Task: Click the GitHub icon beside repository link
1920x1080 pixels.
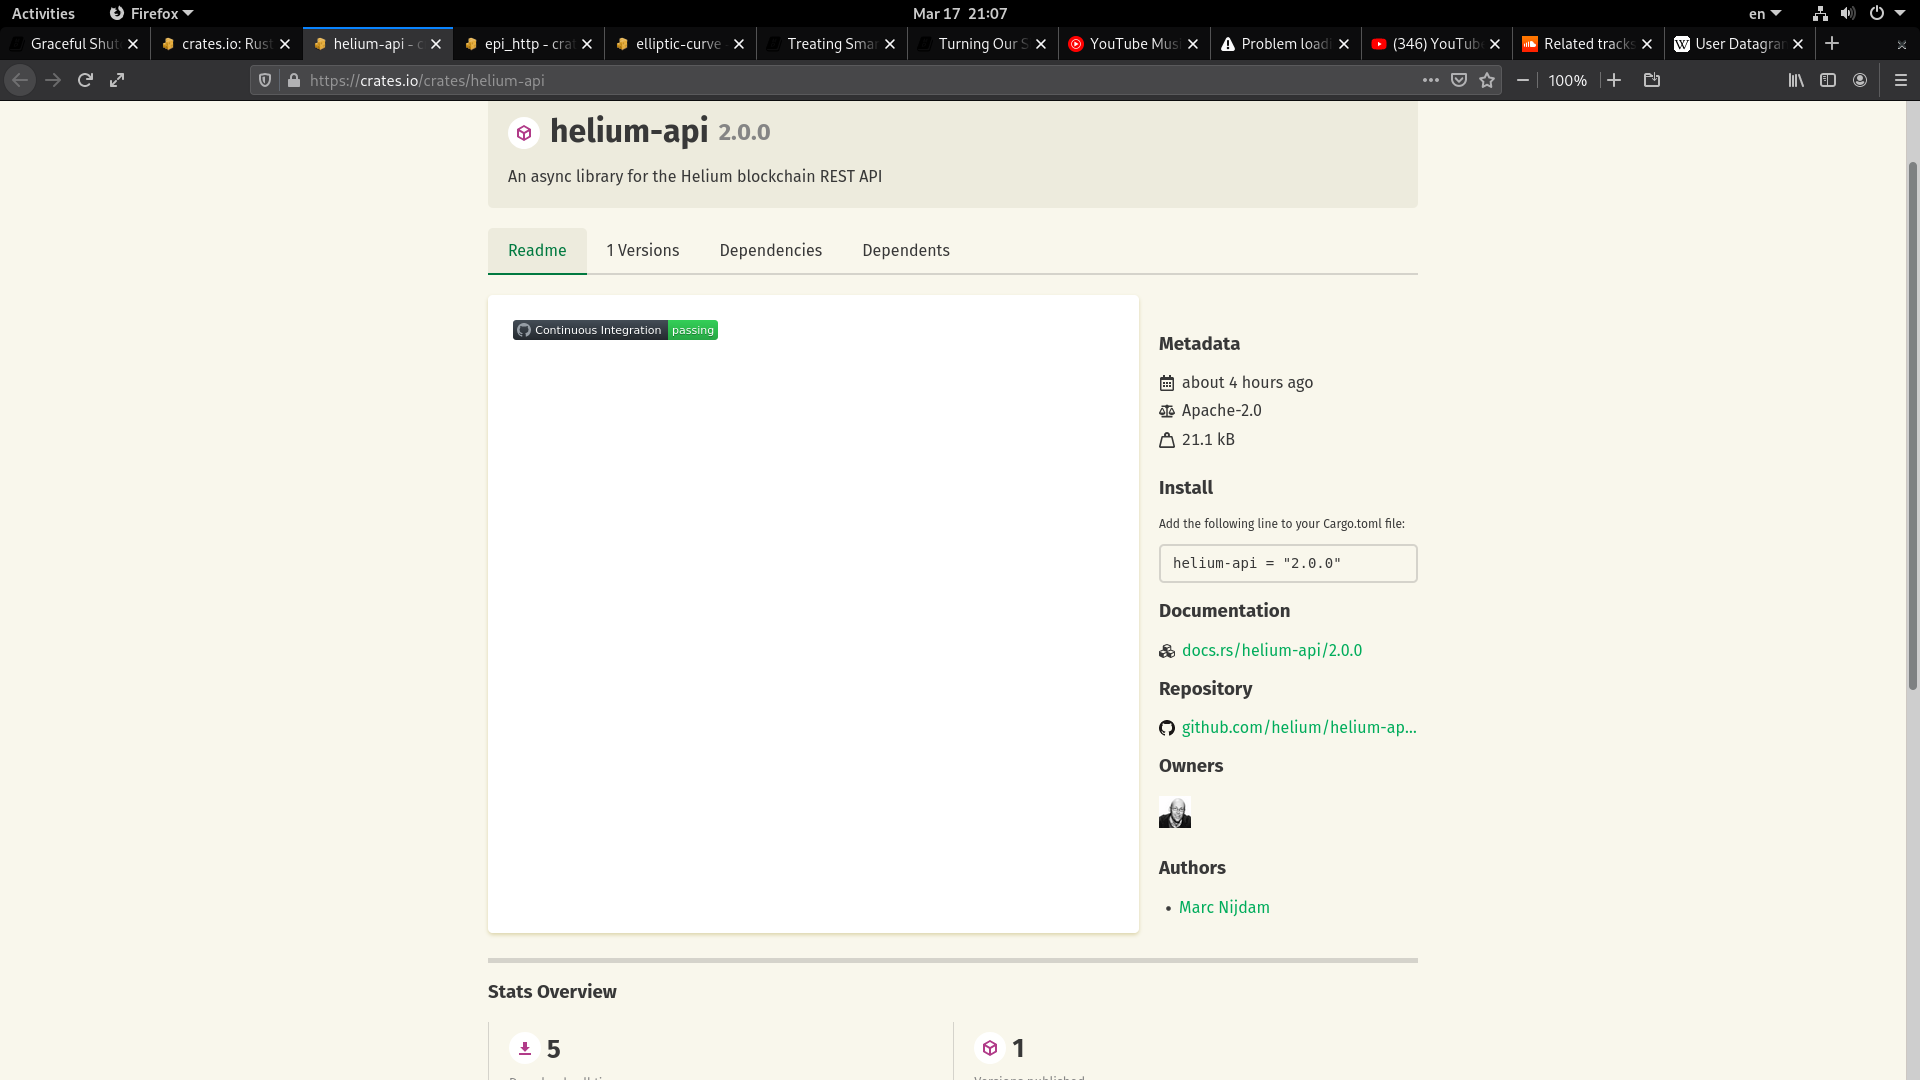Action: [1167, 728]
